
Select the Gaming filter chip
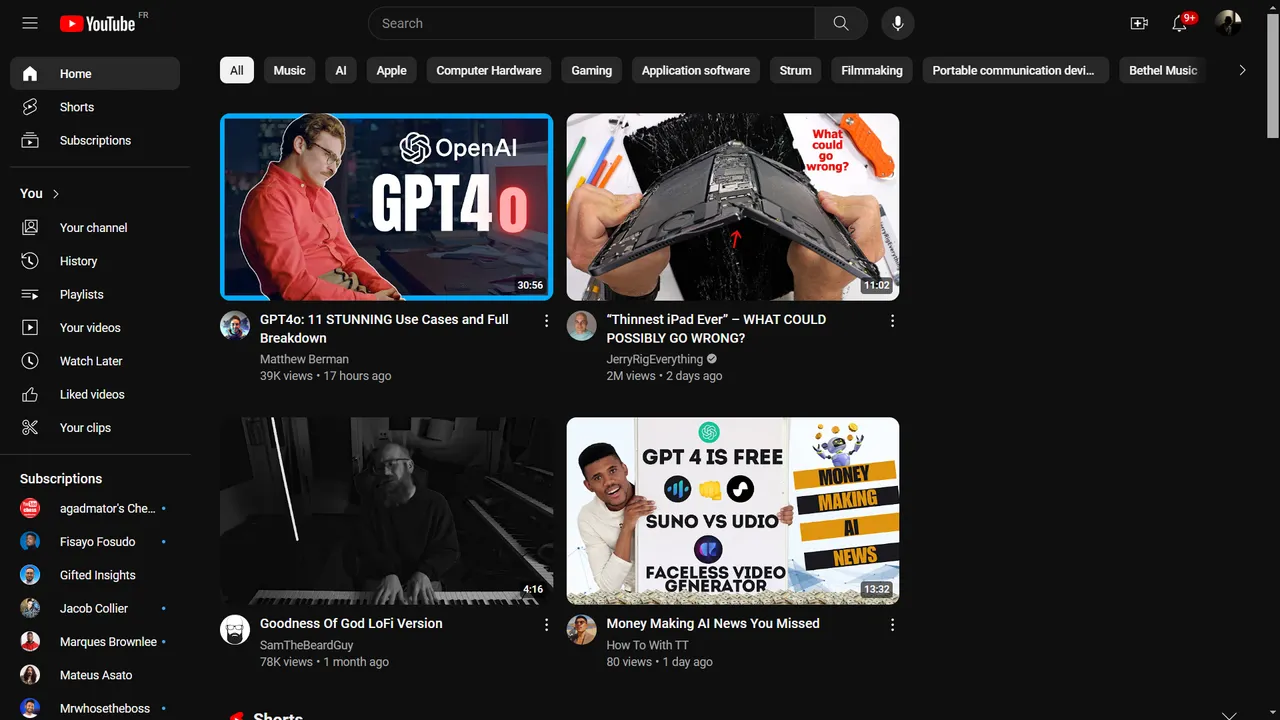pyautogui.click(x=592, y=70)
